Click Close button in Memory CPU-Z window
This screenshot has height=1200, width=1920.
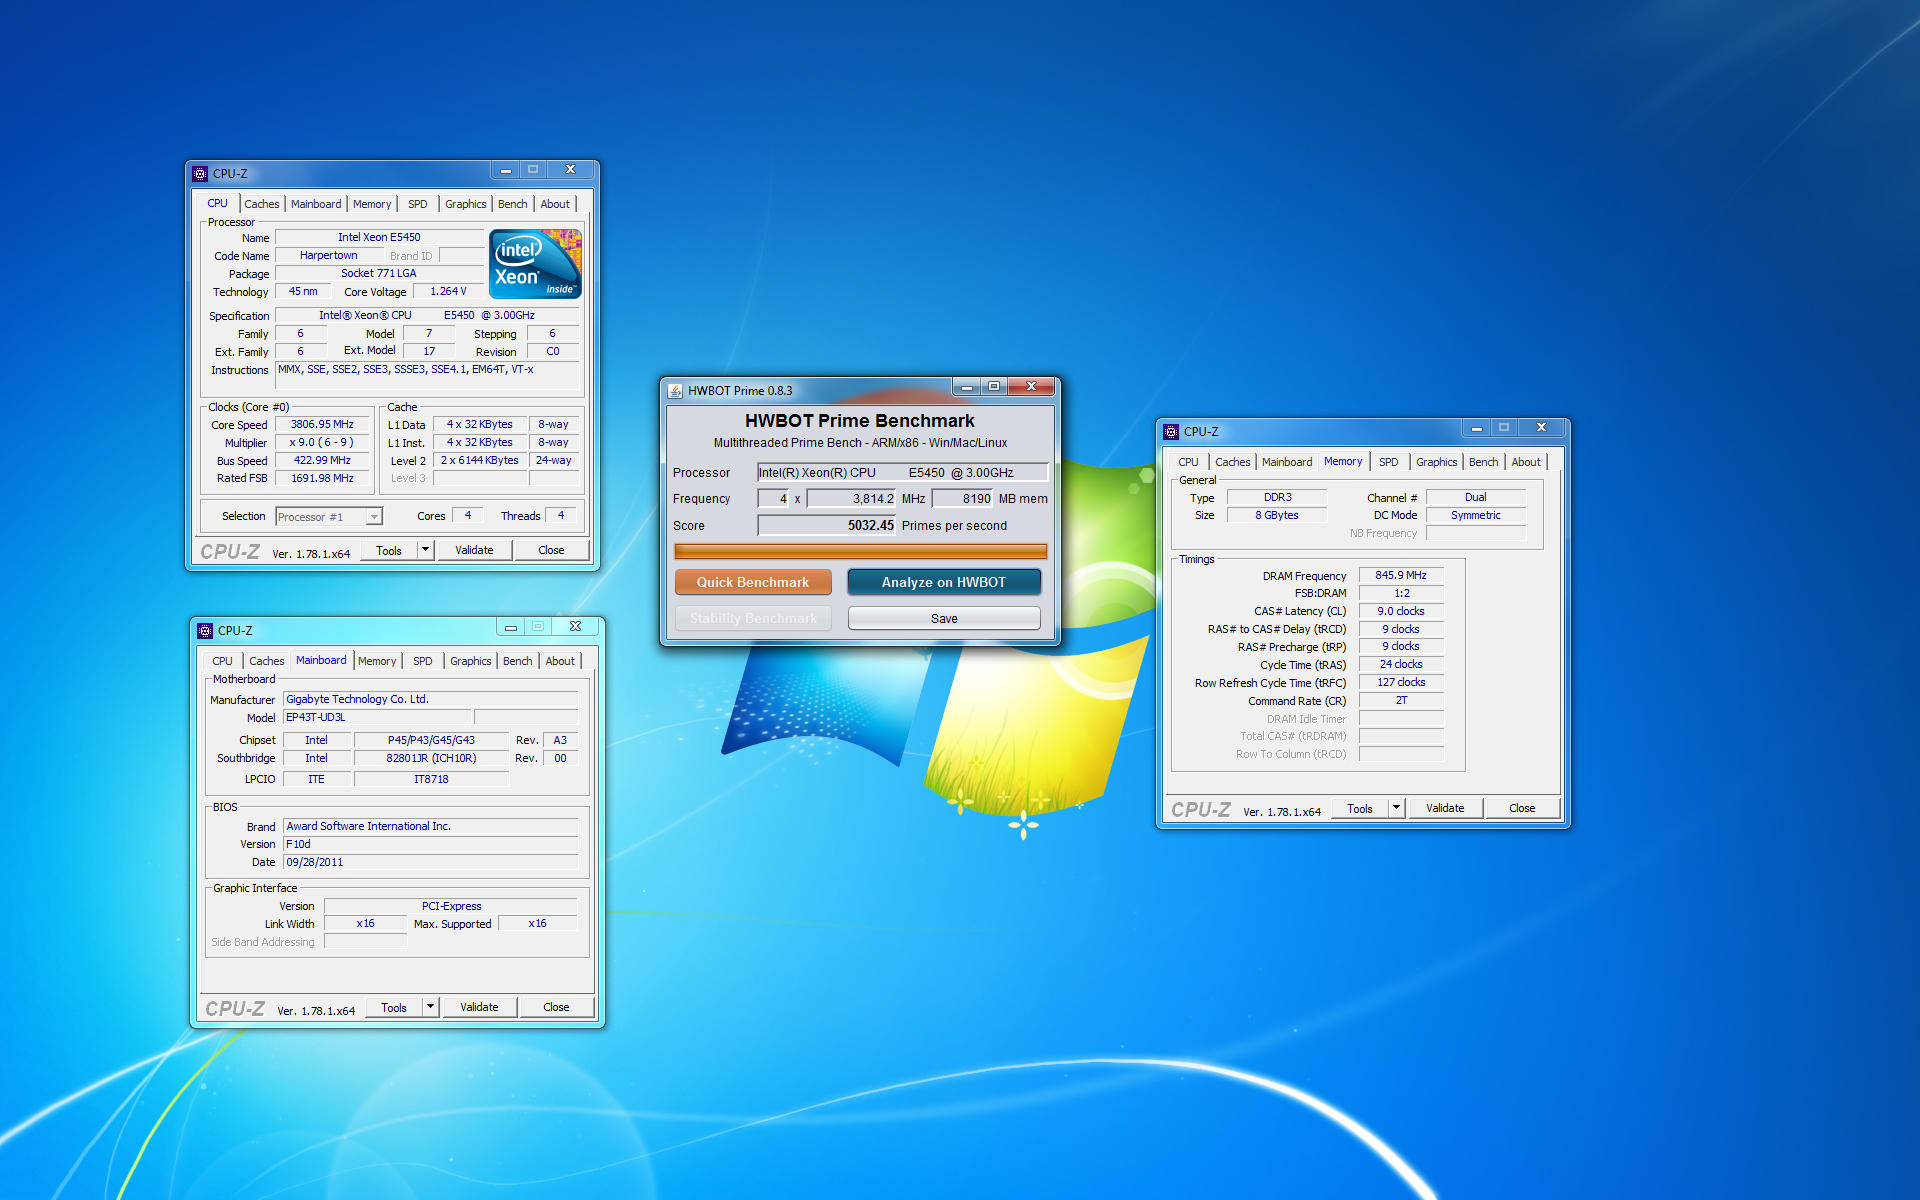pos(1522,808)
